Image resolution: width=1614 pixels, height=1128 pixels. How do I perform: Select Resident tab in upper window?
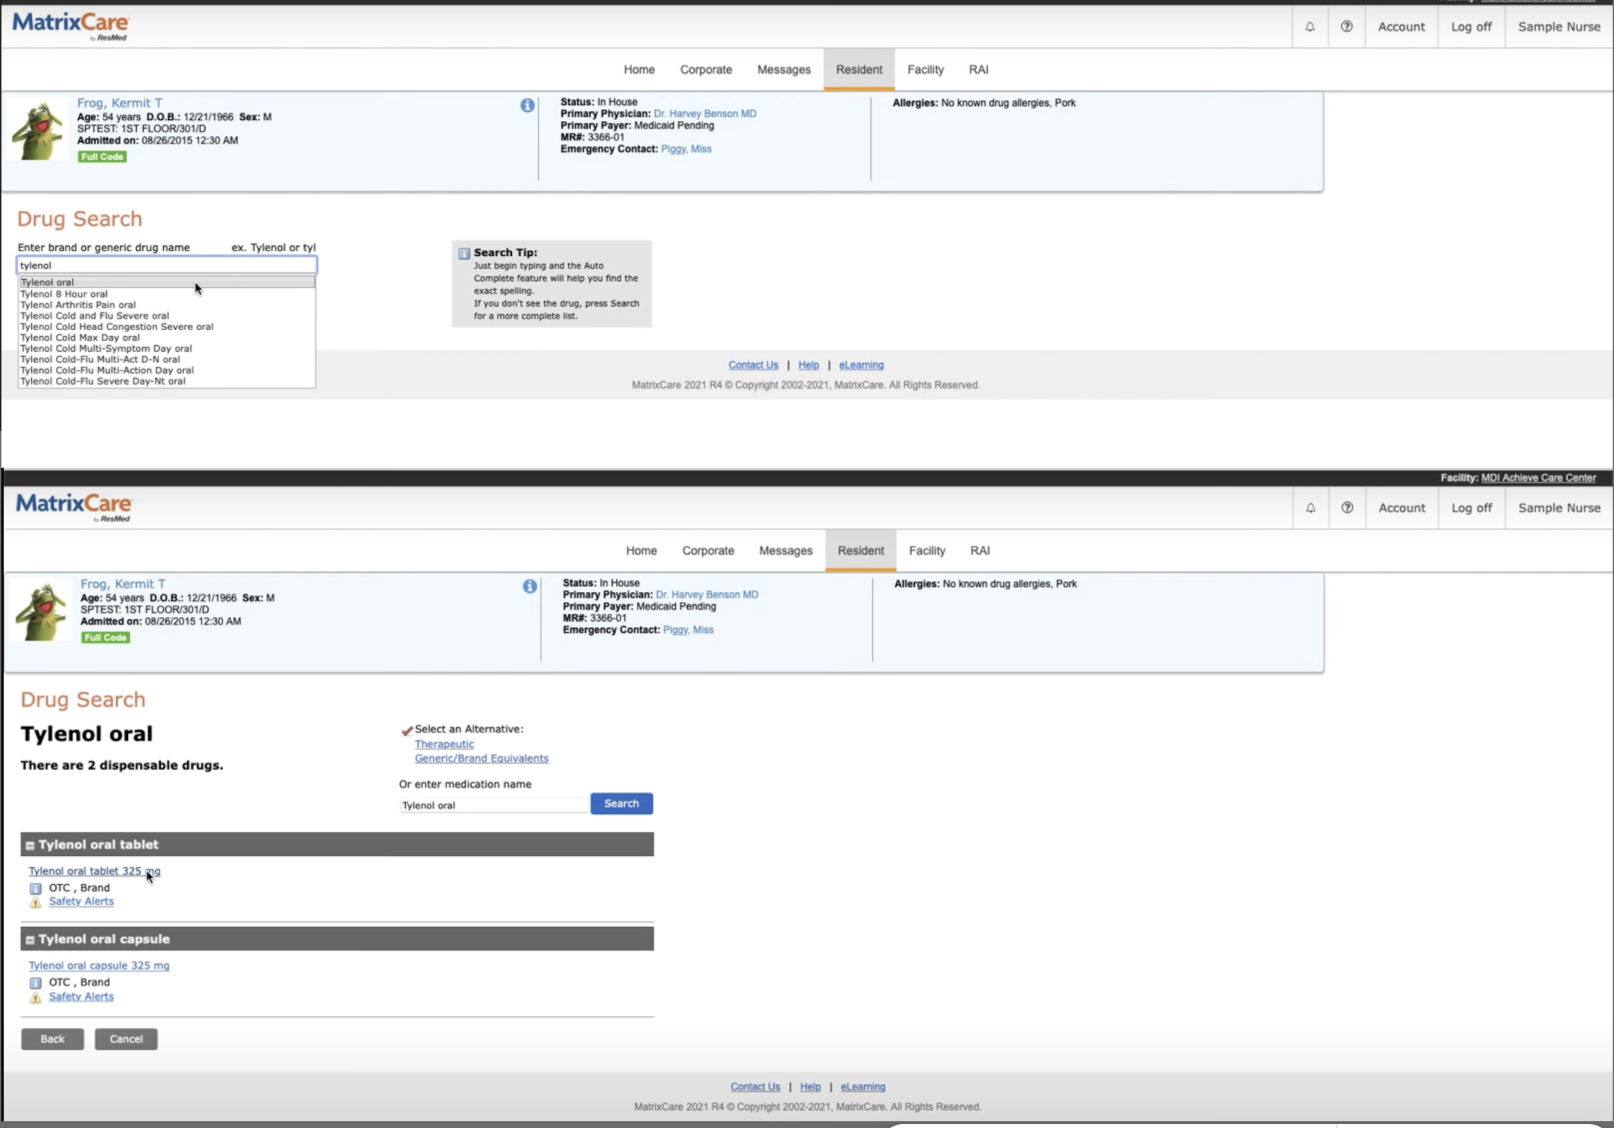[x=859, y=70]
